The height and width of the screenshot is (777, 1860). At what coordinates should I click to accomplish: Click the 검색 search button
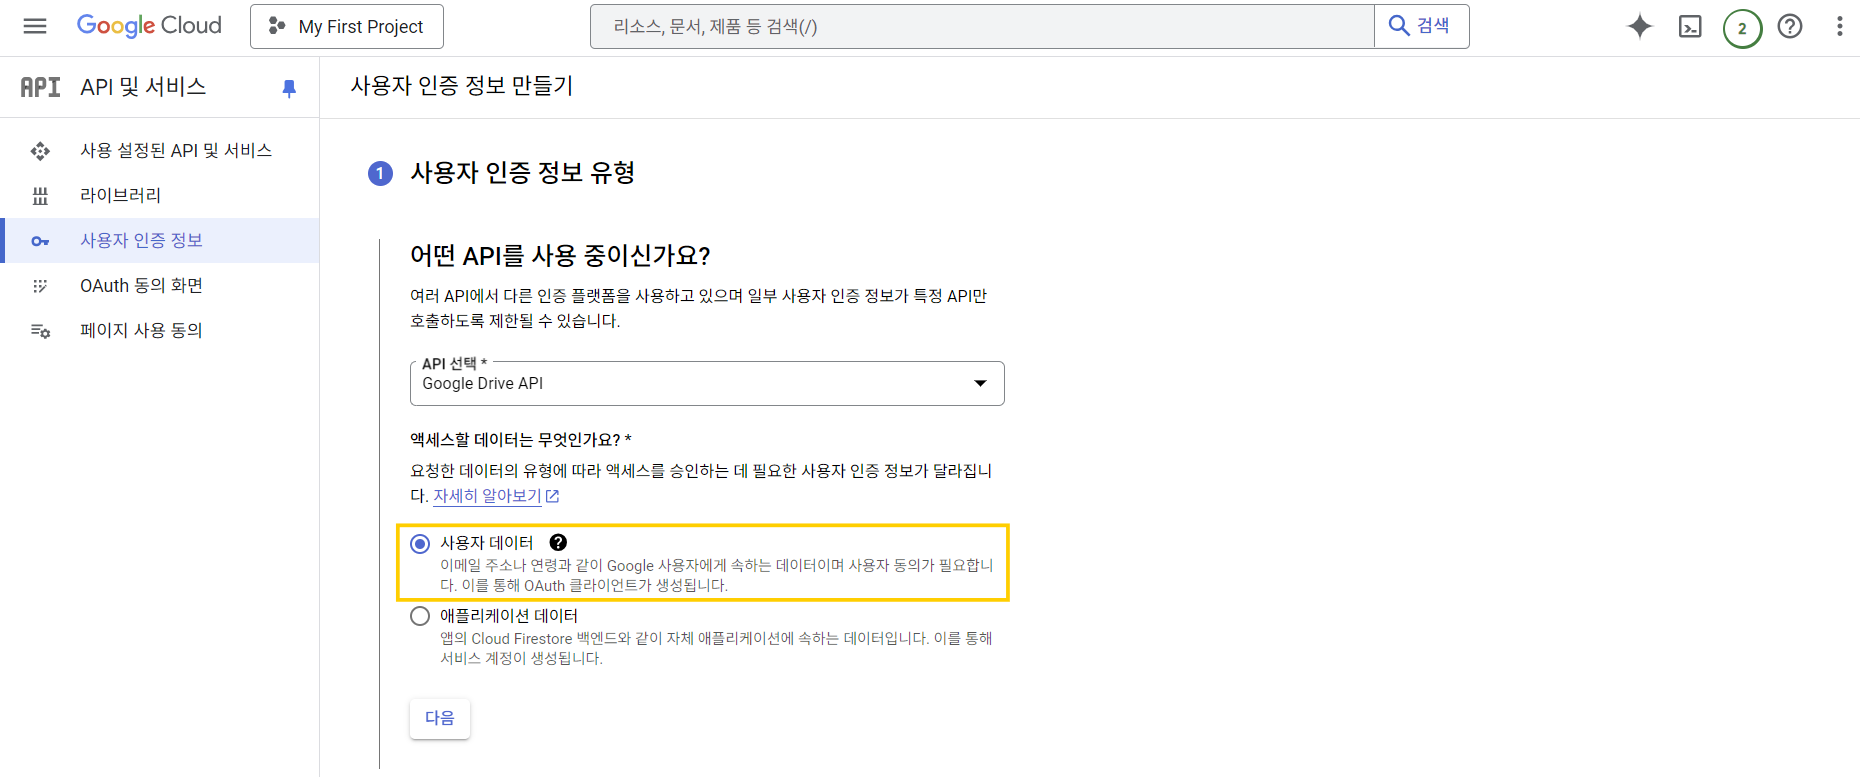[1421, 26]
